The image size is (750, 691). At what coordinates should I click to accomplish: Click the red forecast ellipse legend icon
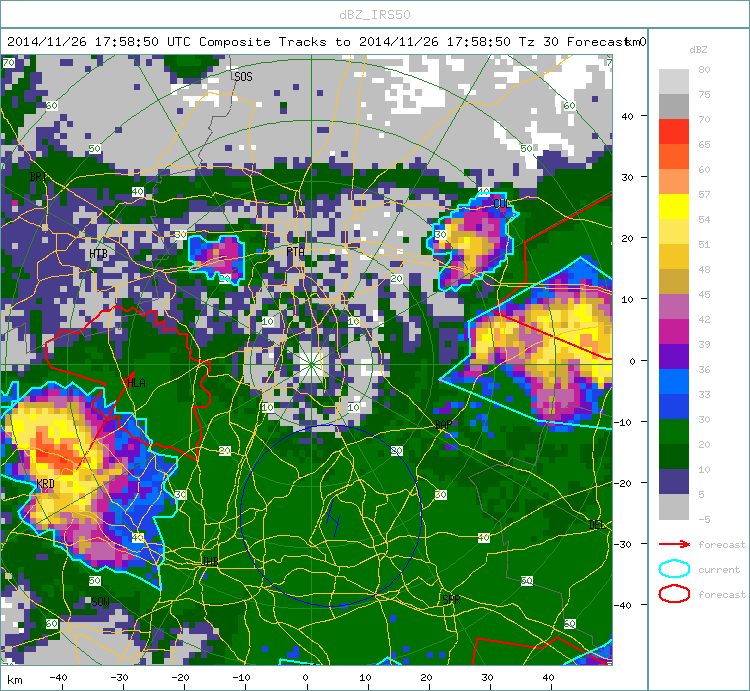click(674, 594)
